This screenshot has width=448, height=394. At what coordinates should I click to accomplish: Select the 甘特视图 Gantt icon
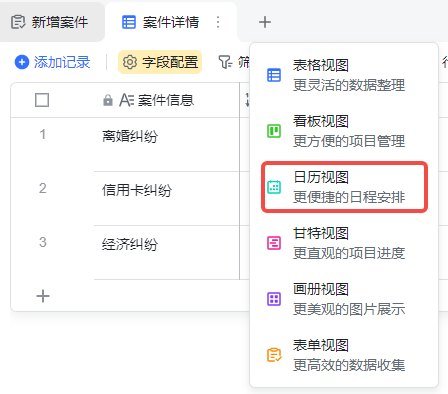point(274,243)
